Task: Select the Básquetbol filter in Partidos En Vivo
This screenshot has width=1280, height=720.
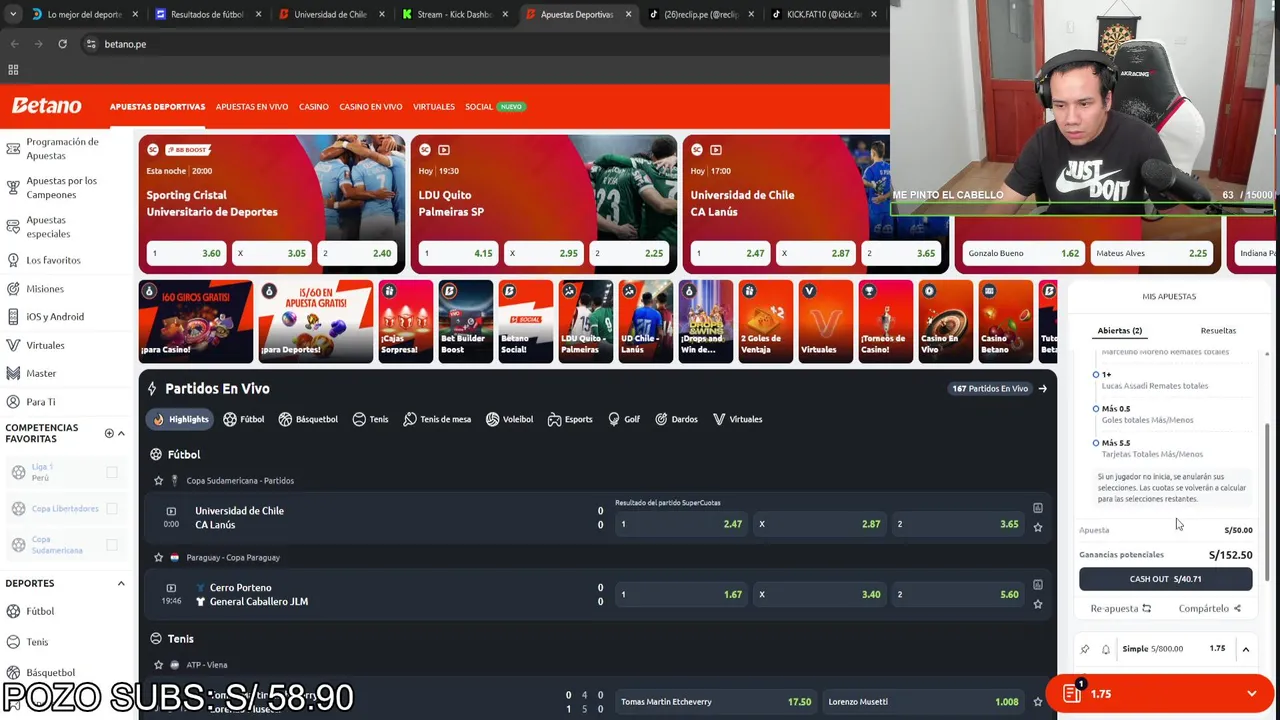Action: pyautogui.click(x=308, y=419)
